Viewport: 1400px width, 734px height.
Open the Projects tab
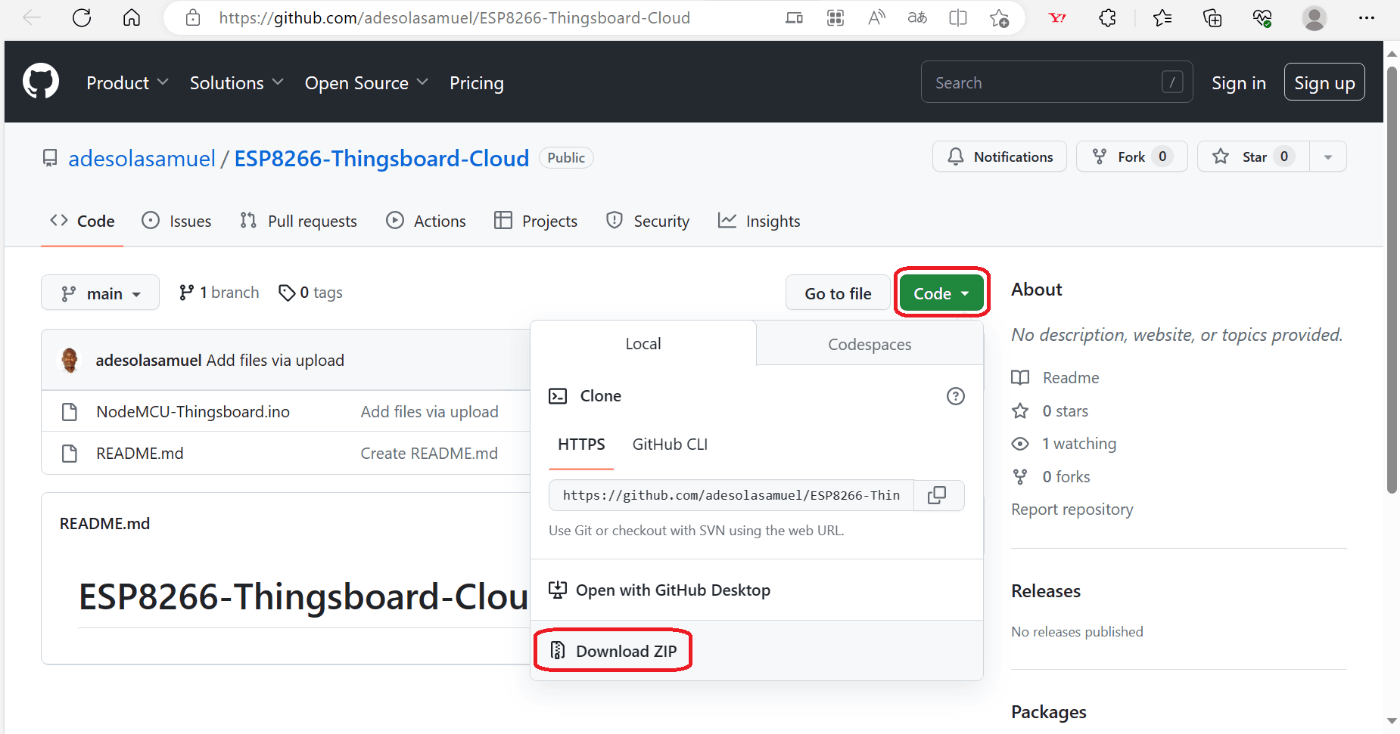point(536,221)
